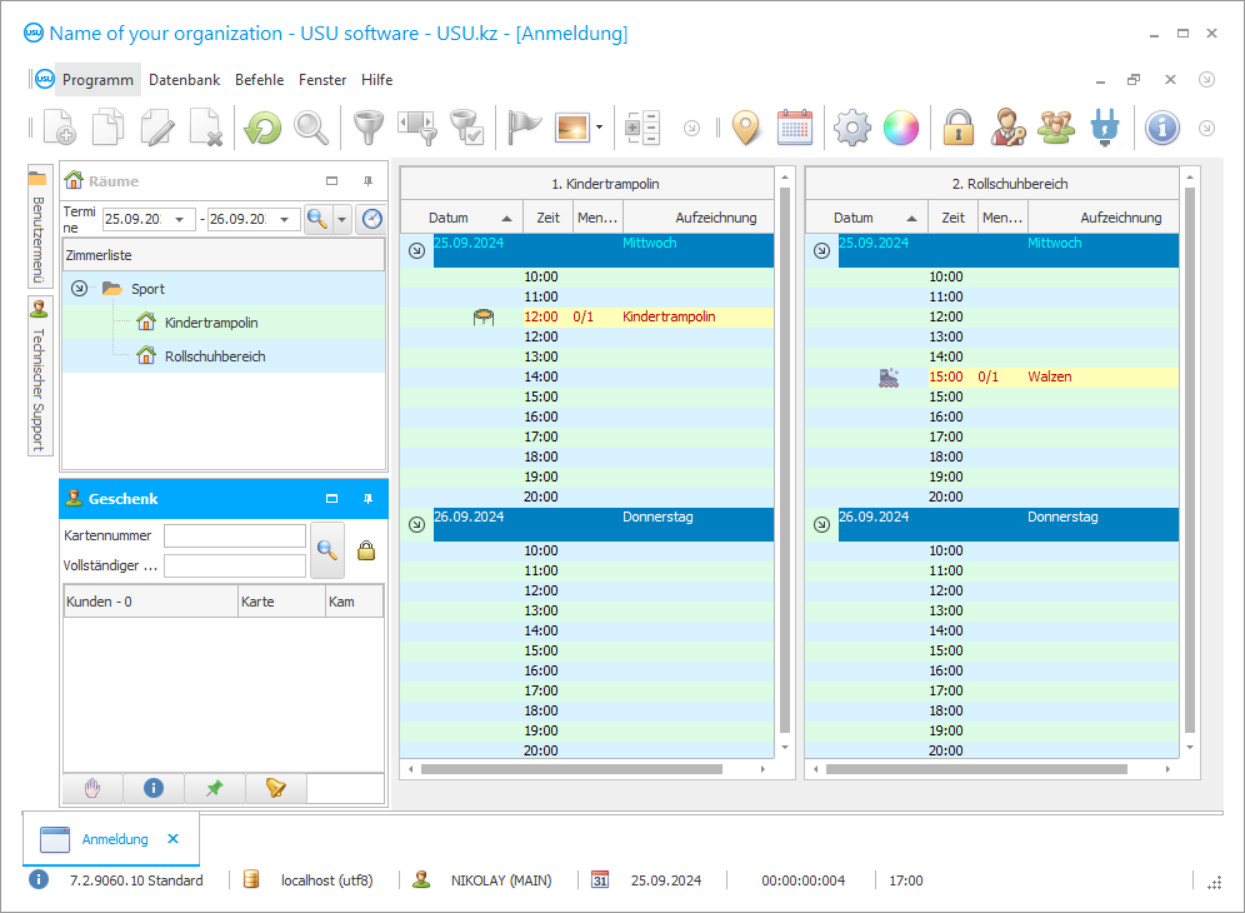Select the user-with-key access icon

(x=1008, y=127)
